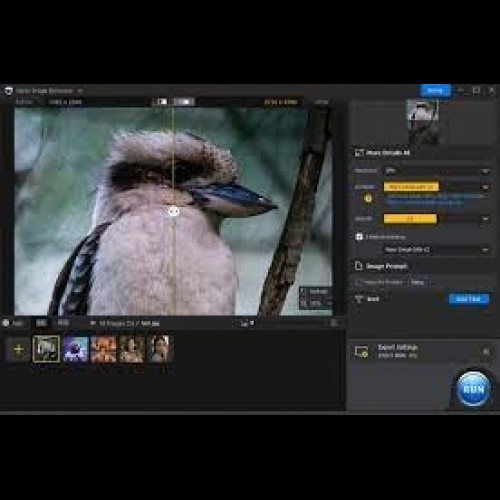Click the text tool icon beside Add Text
This screenshot has width=500, height=500.
(x=359, y=299)
